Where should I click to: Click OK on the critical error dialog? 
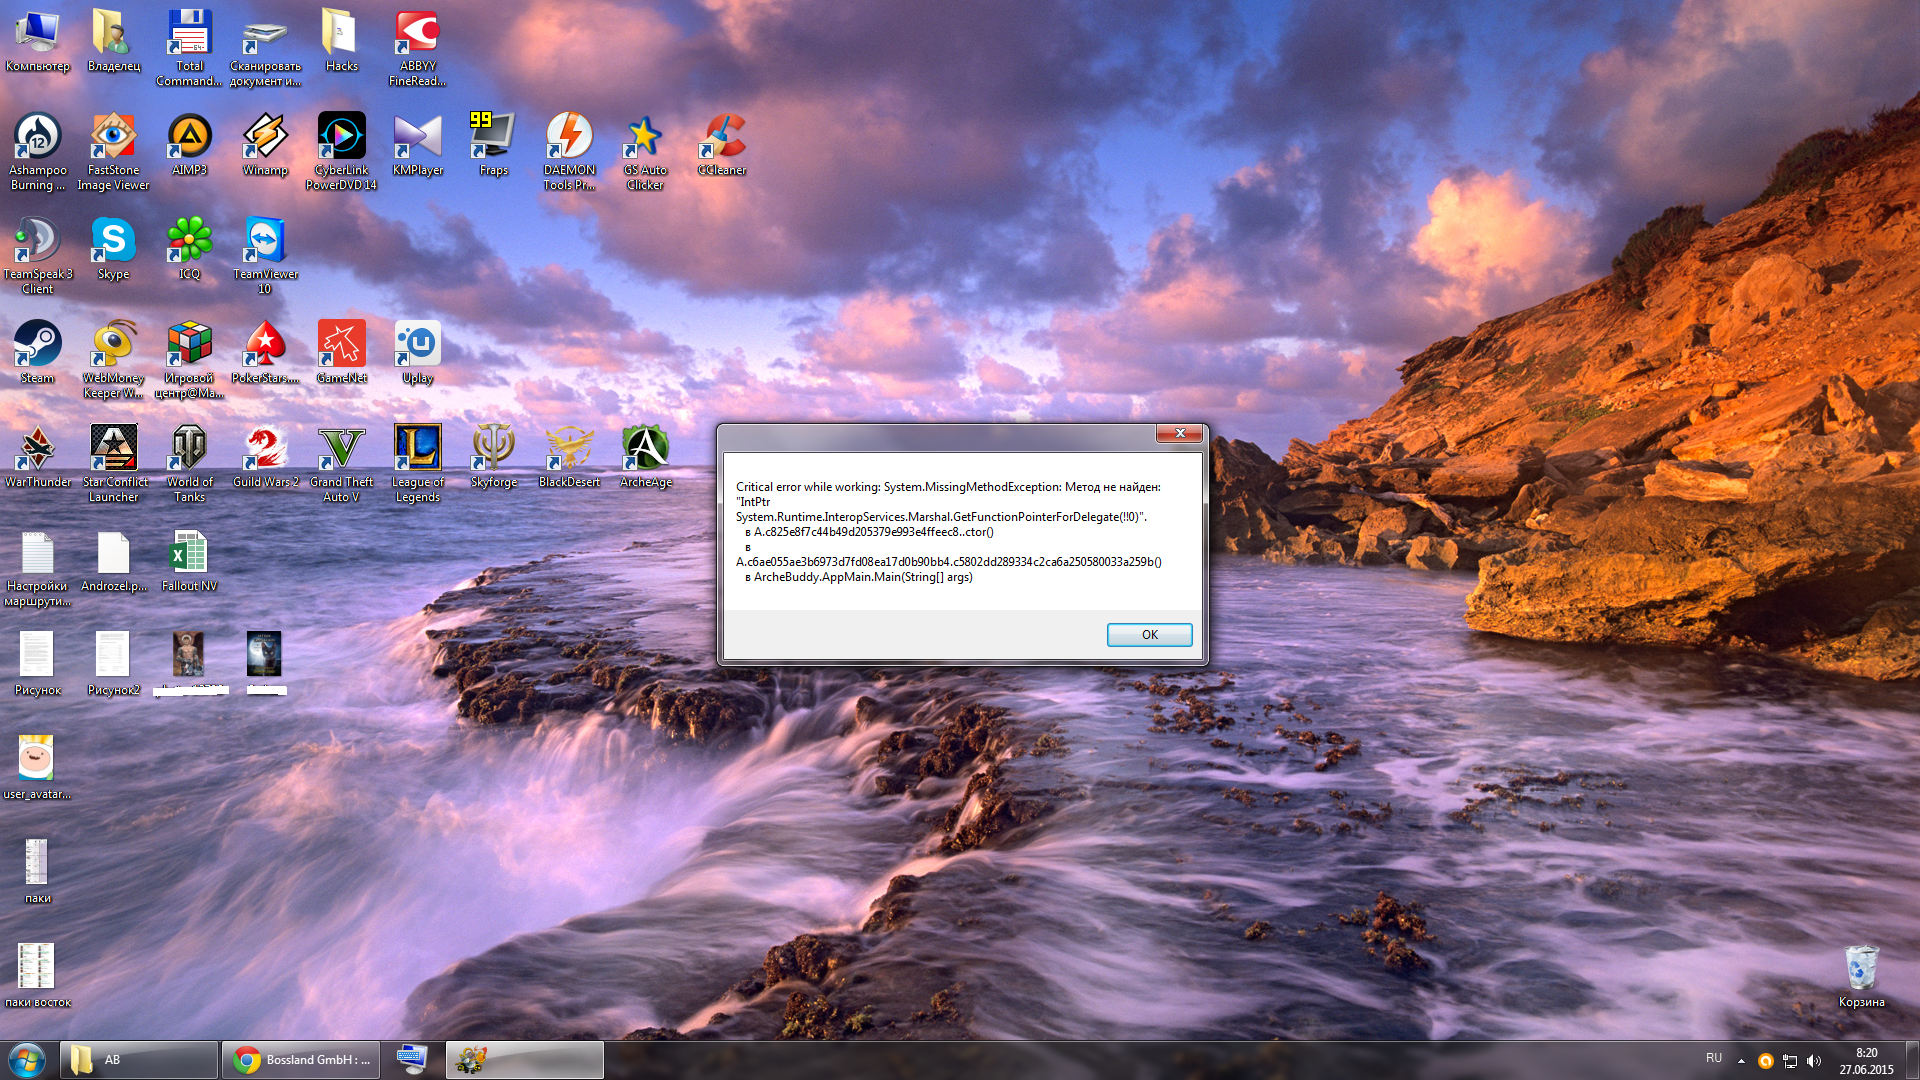[x=1149, y=634]
